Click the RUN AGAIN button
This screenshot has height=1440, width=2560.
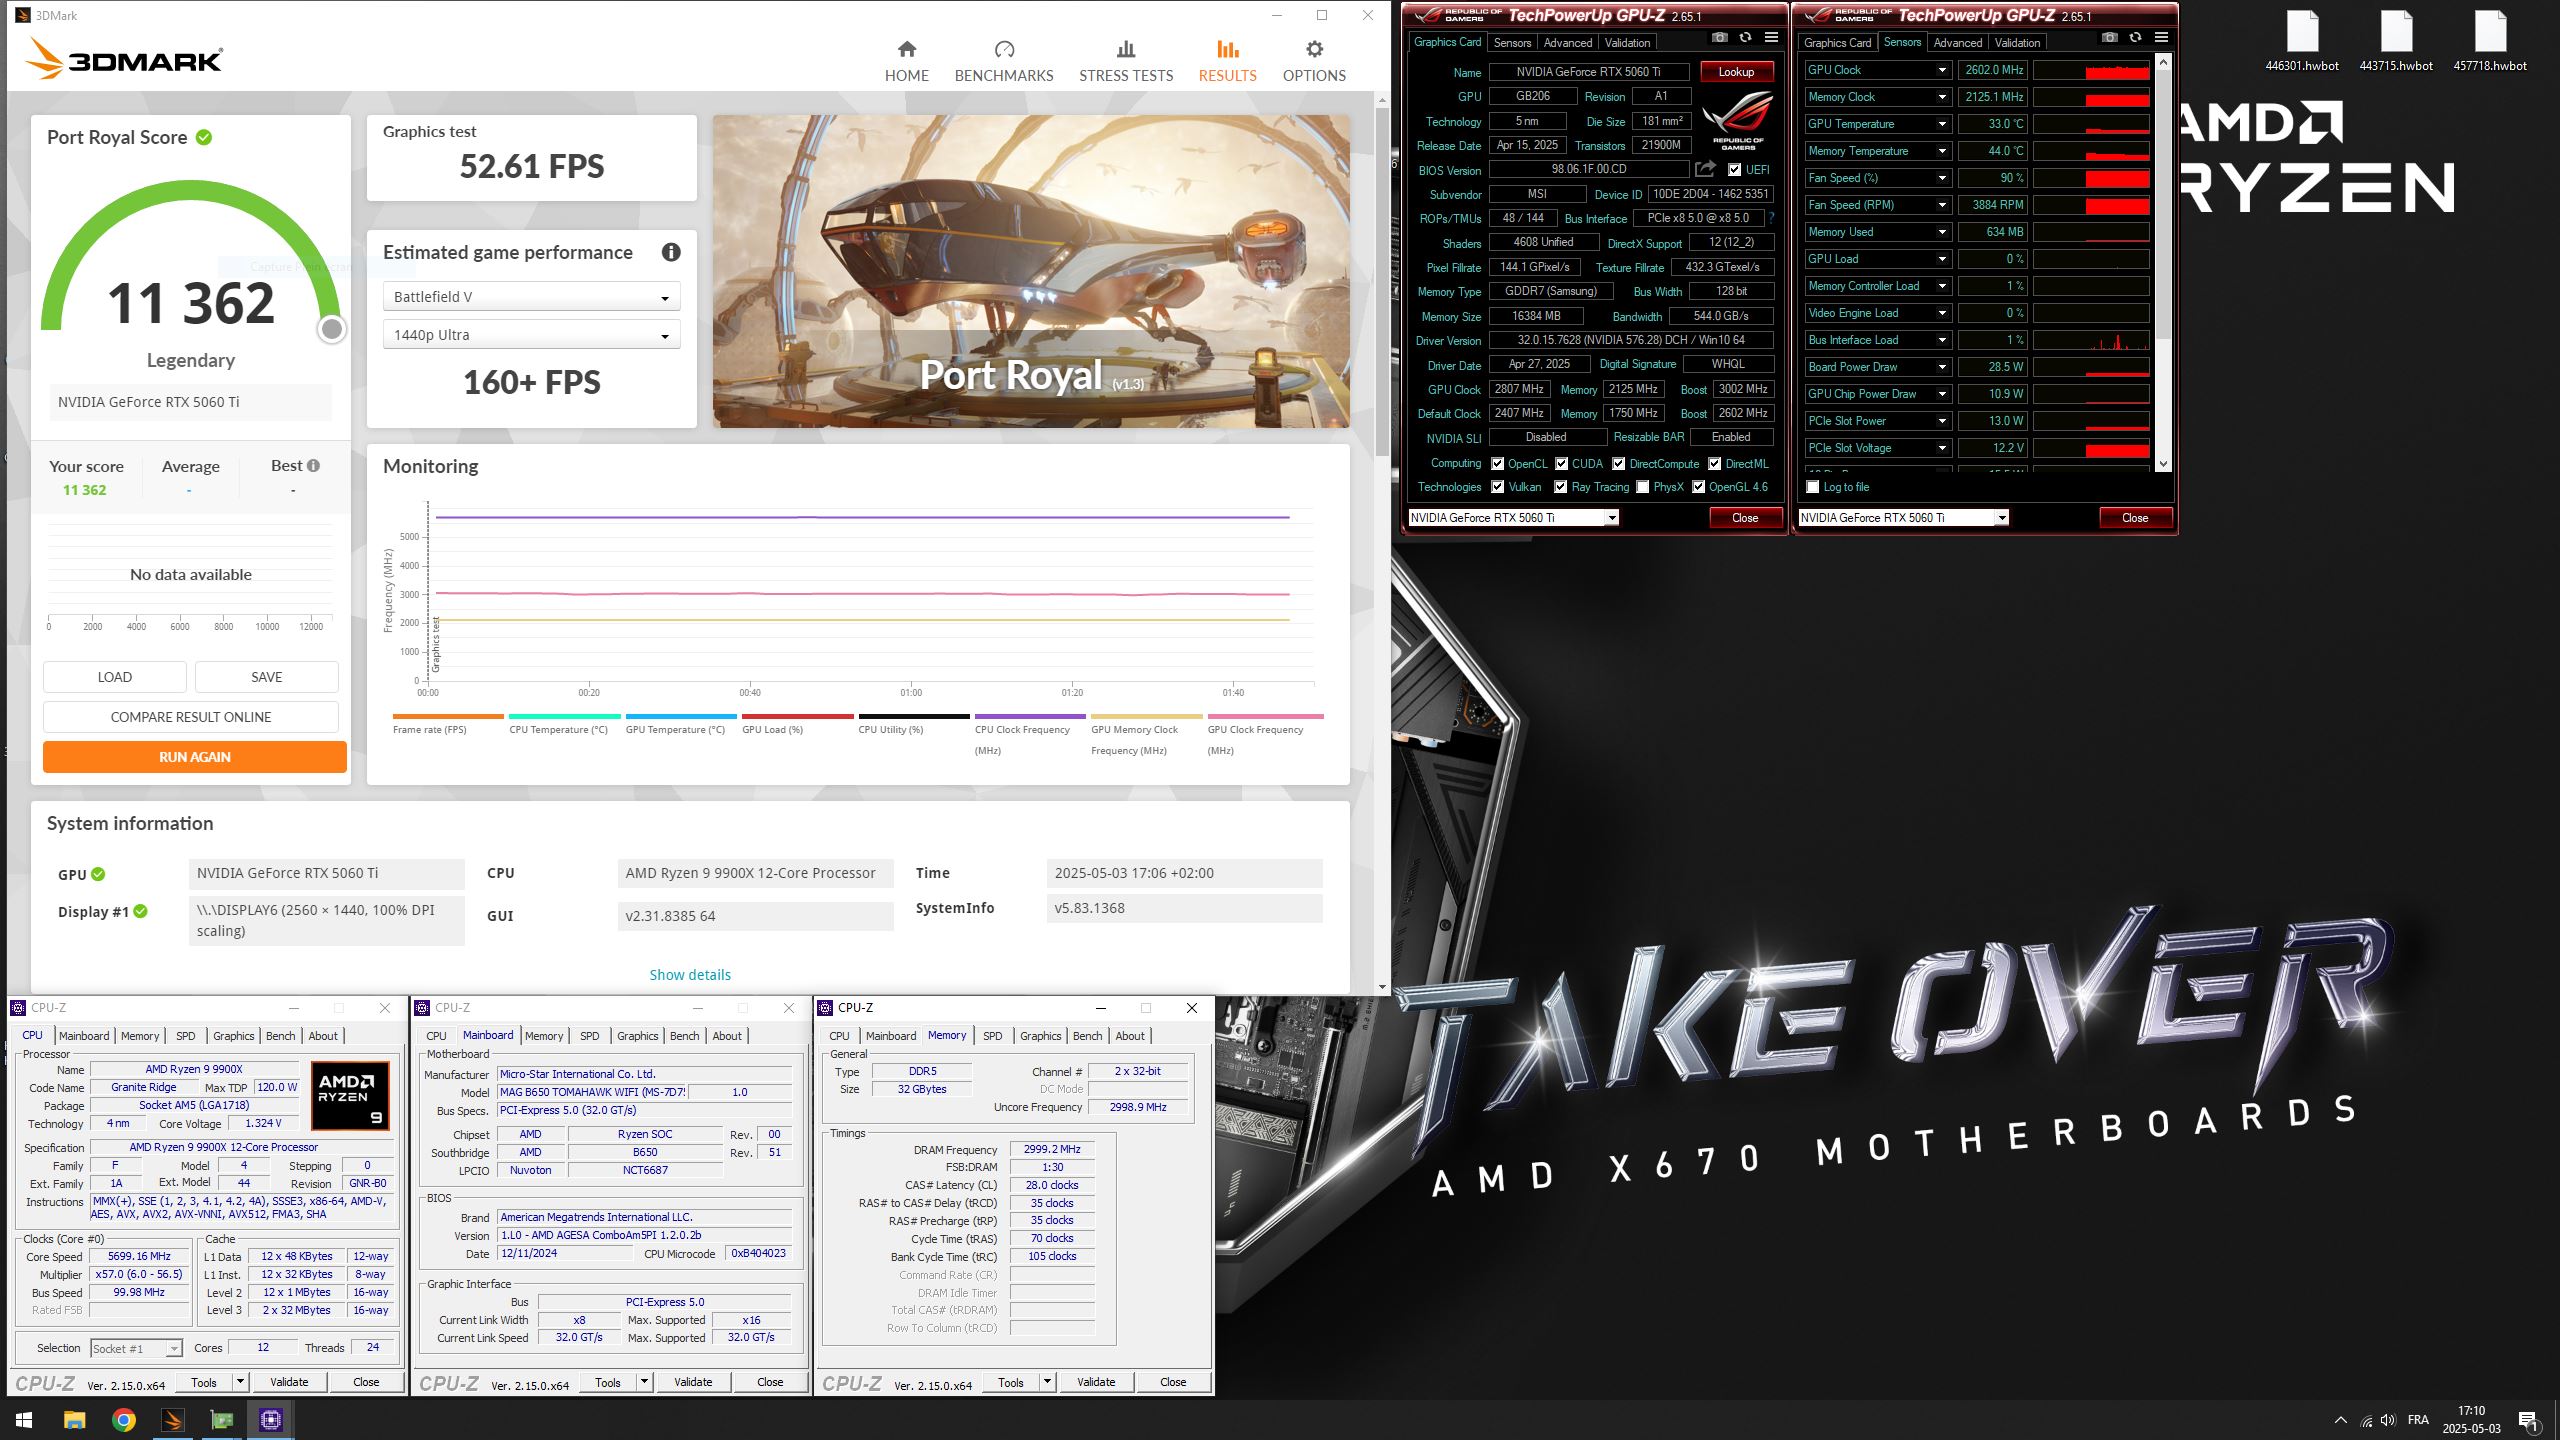pyautogui.click(x=195, y=757)
